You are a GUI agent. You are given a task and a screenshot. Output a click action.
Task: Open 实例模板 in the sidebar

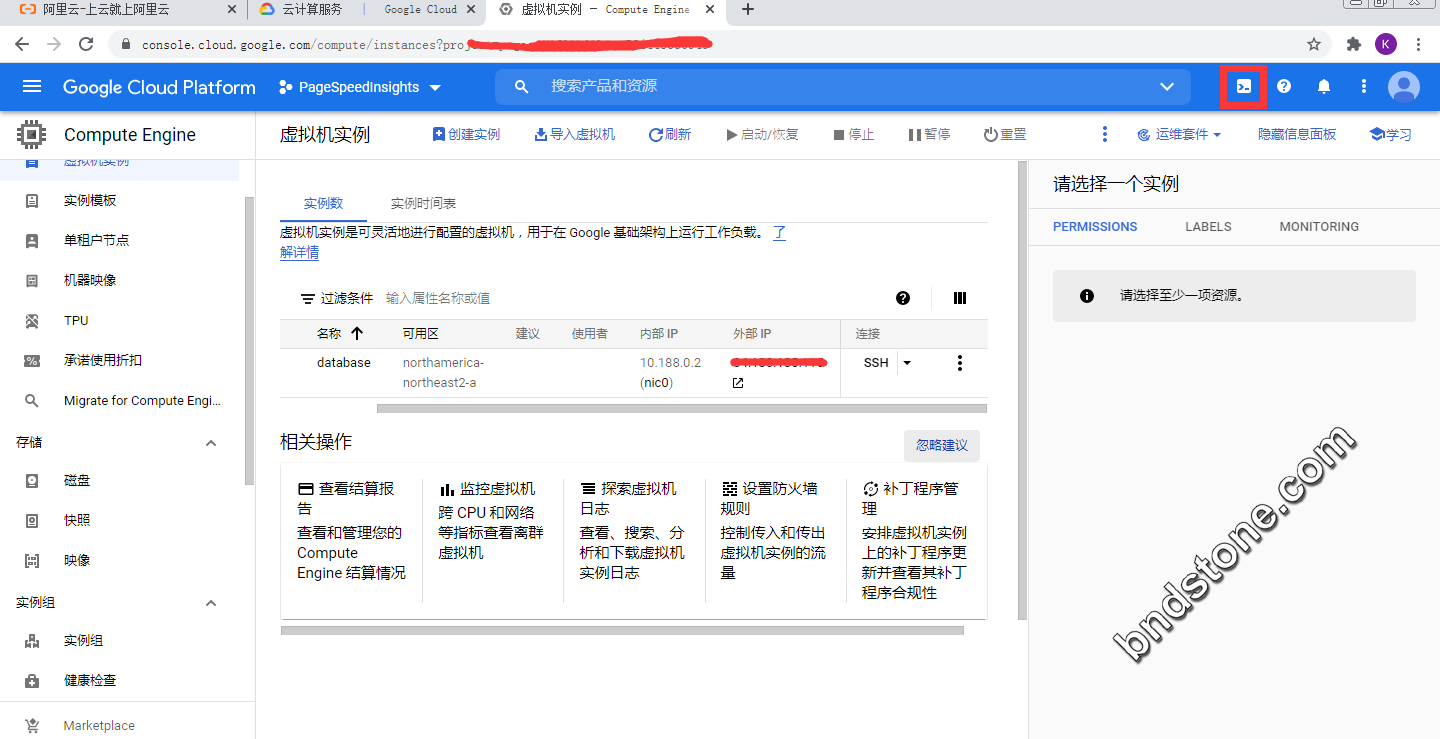(x=90, y=200)
